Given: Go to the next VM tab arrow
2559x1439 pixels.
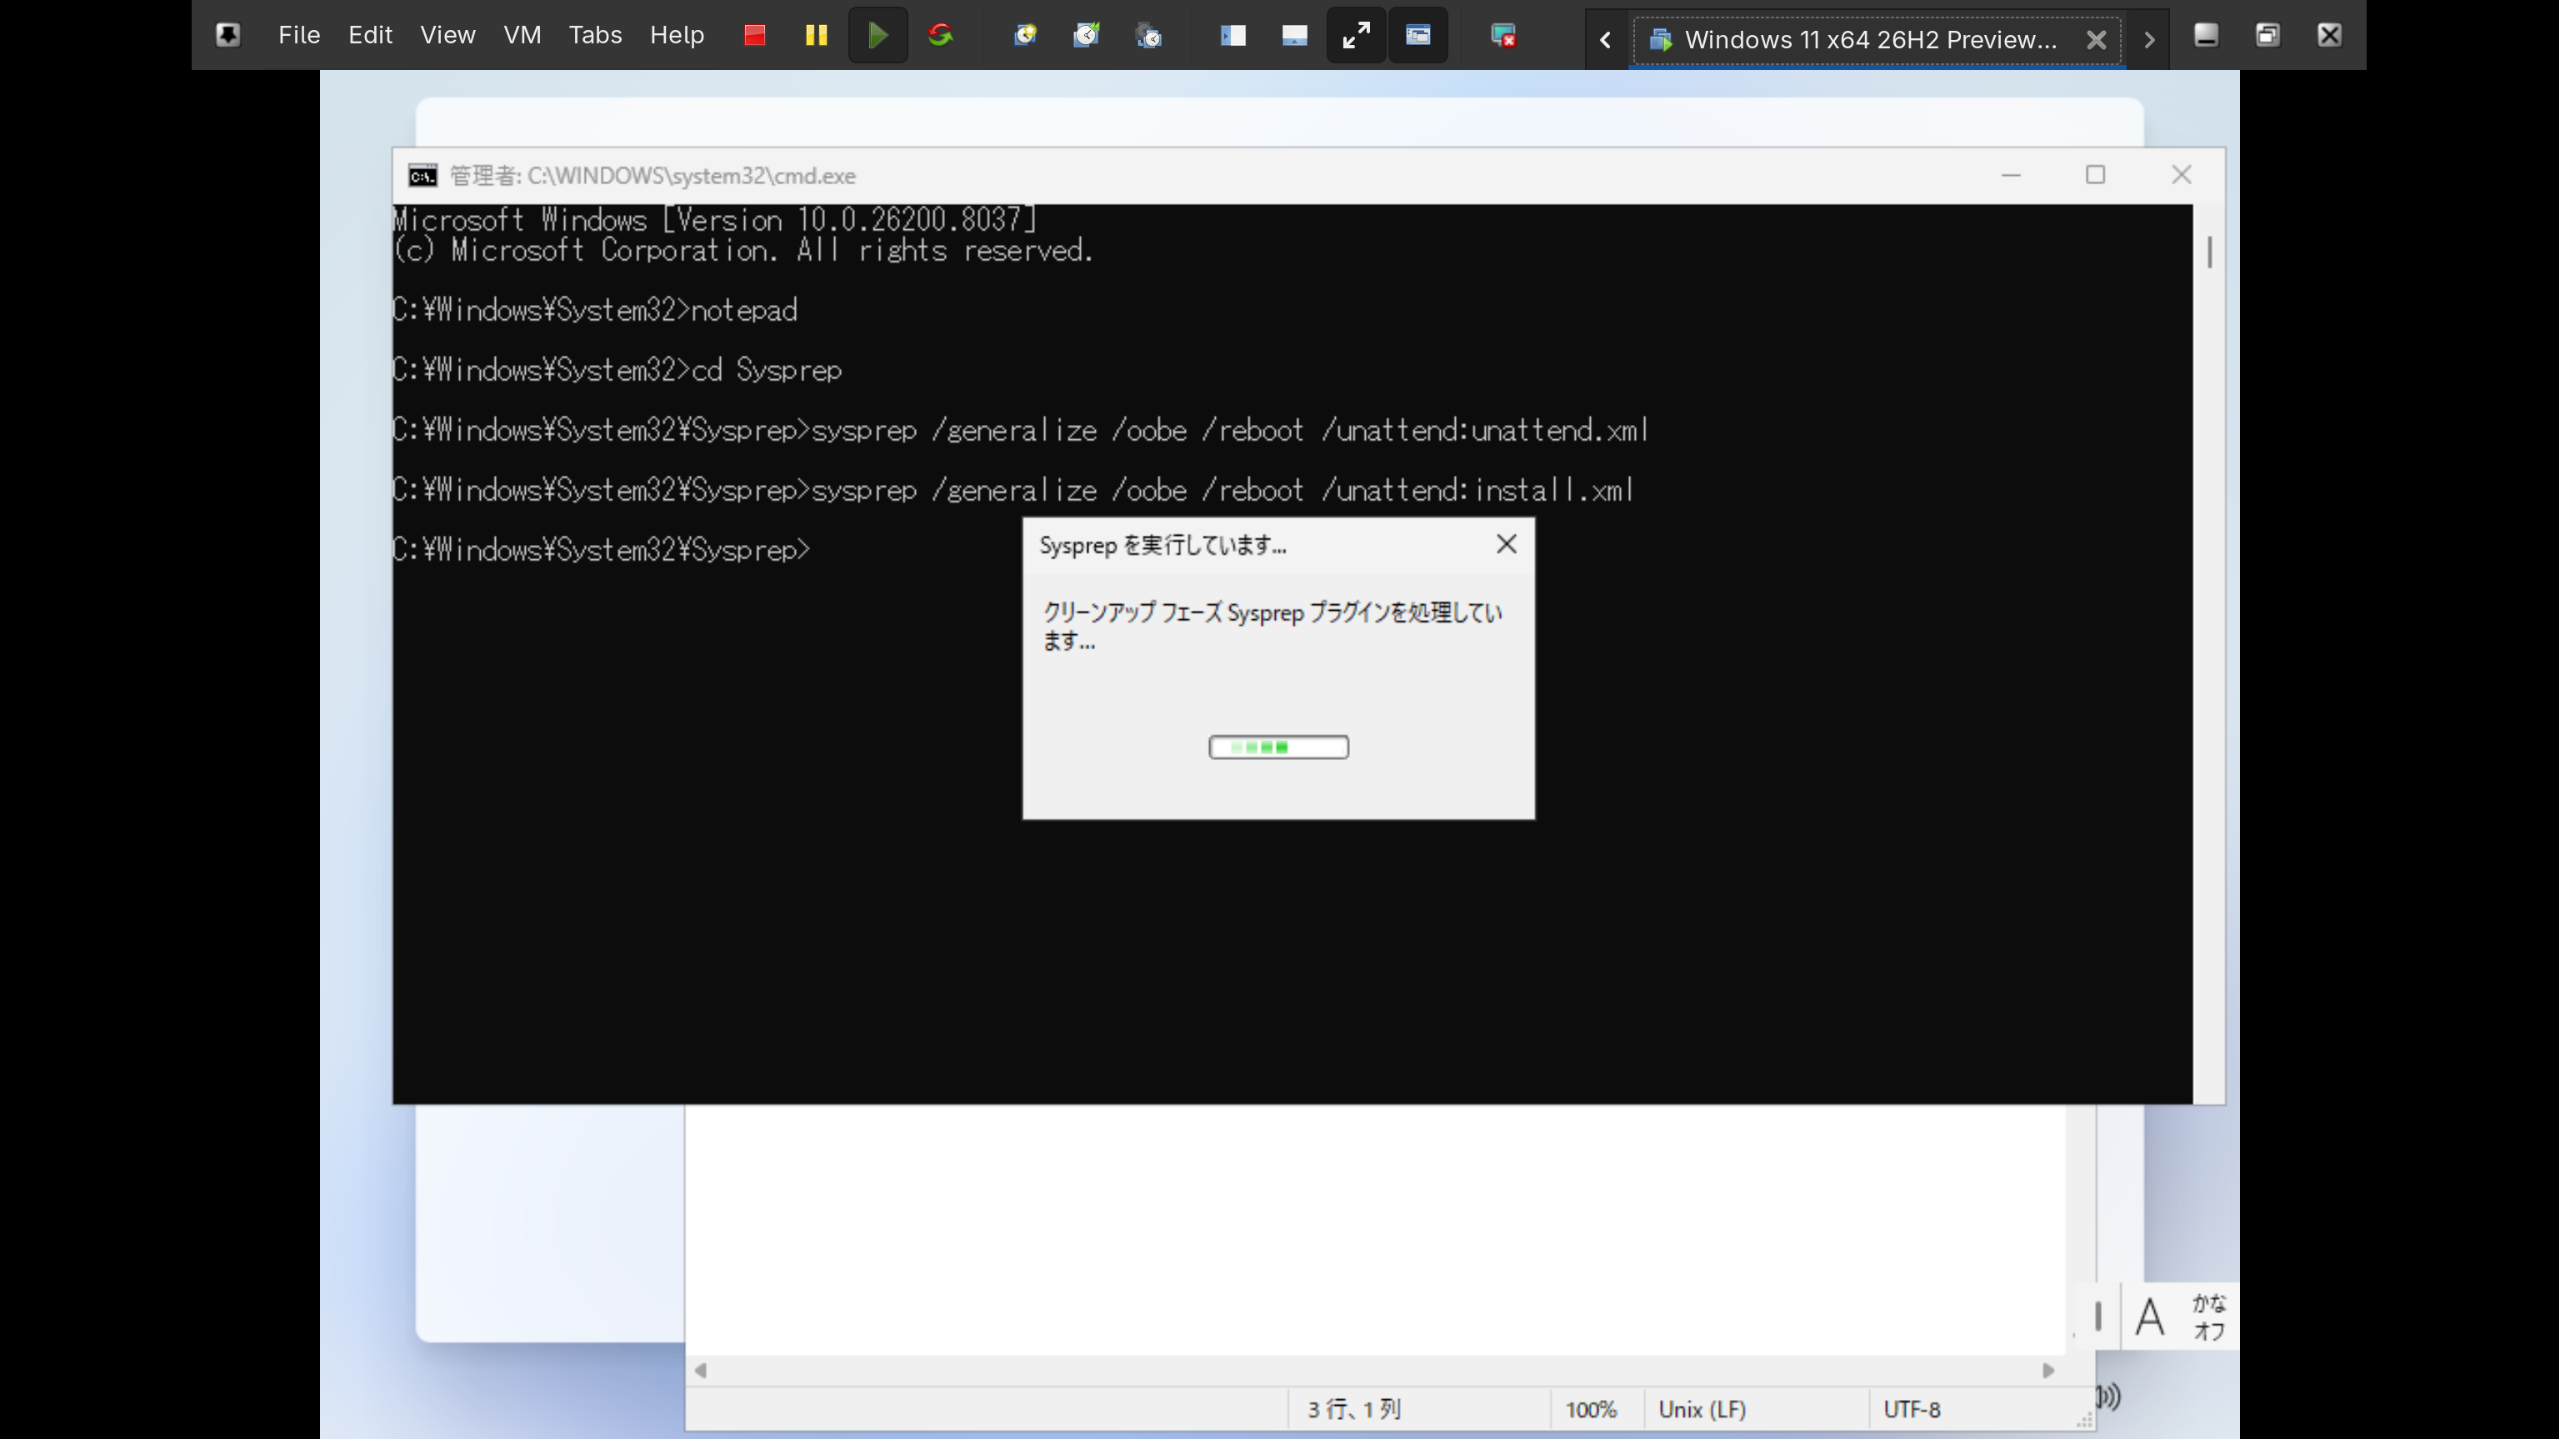Looking at the screenshot, I should click(2149, 39).
